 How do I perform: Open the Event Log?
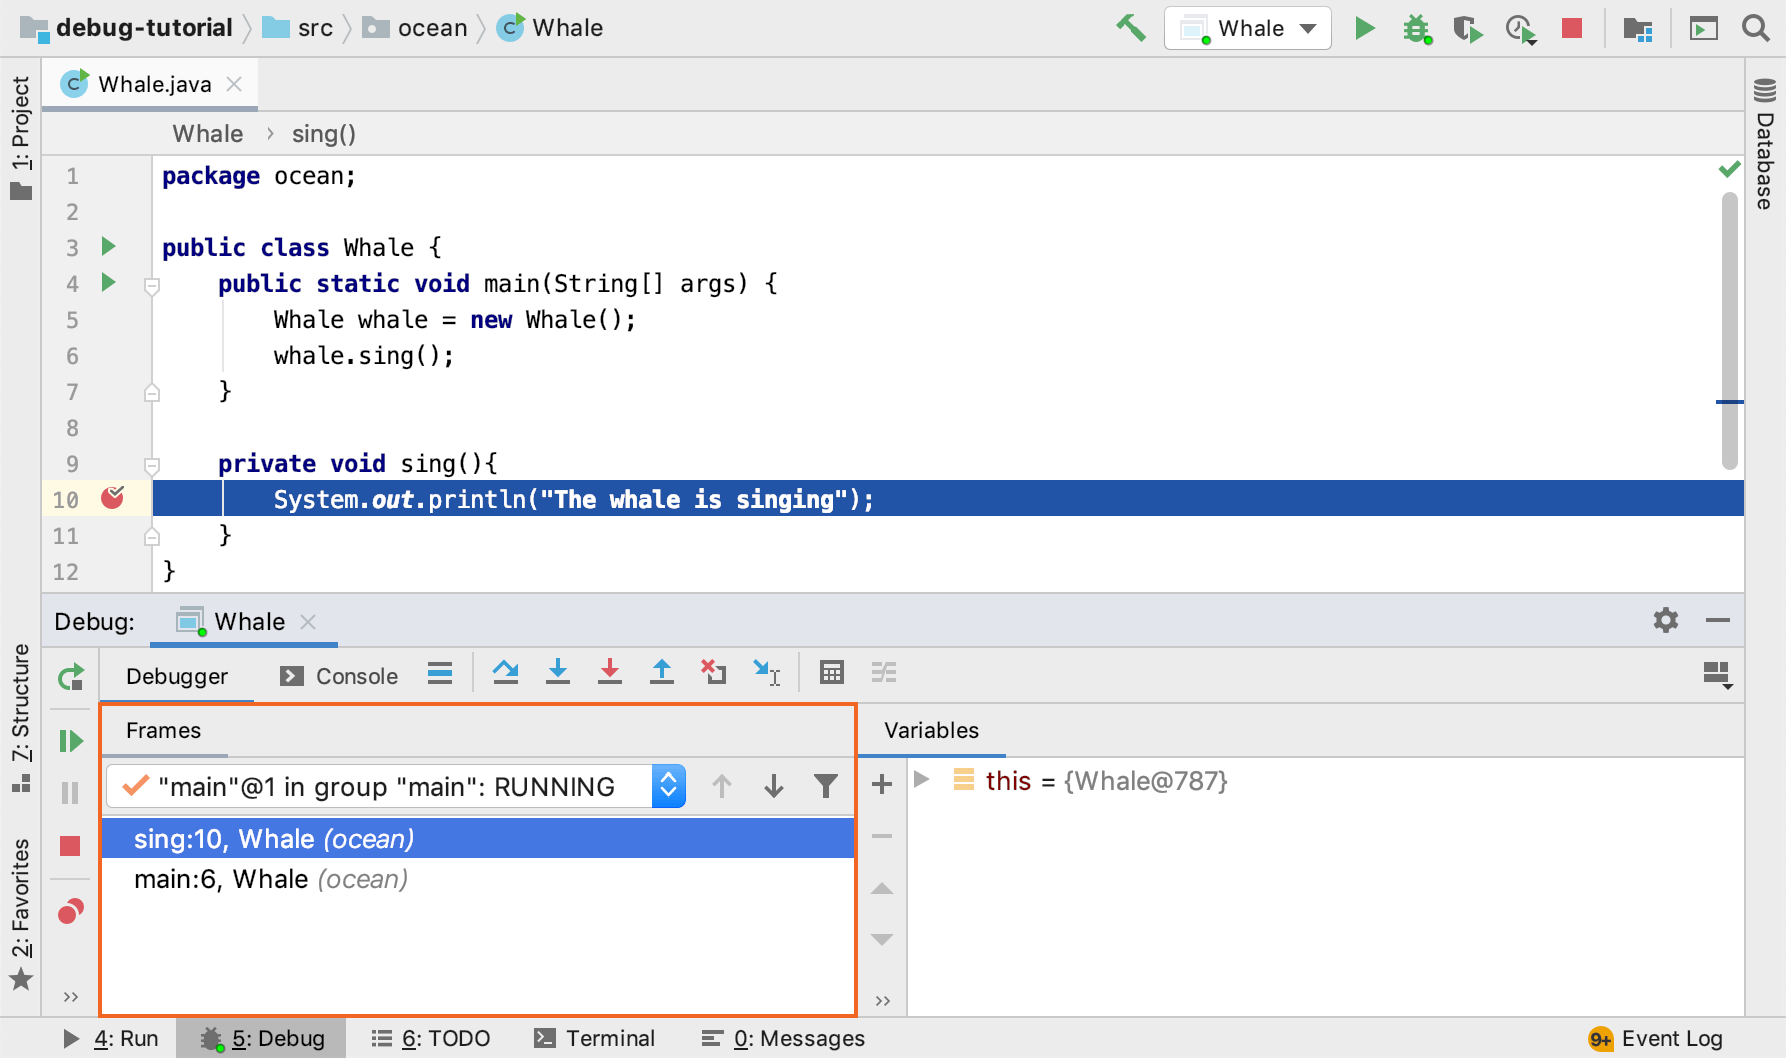pos(1655,1039)
